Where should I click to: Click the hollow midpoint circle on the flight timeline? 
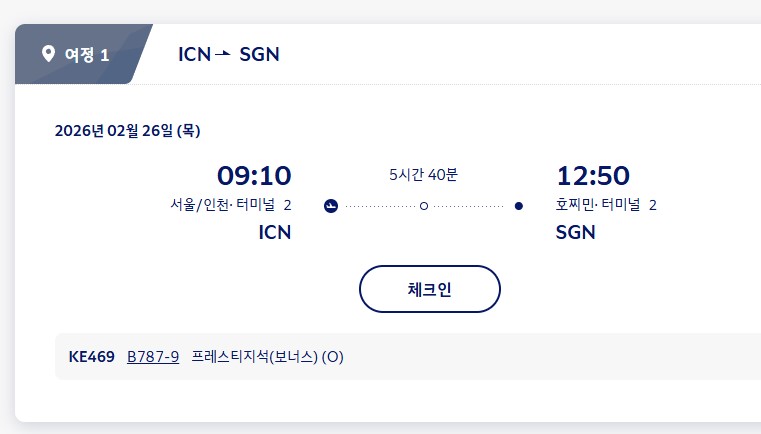point(424,207)
